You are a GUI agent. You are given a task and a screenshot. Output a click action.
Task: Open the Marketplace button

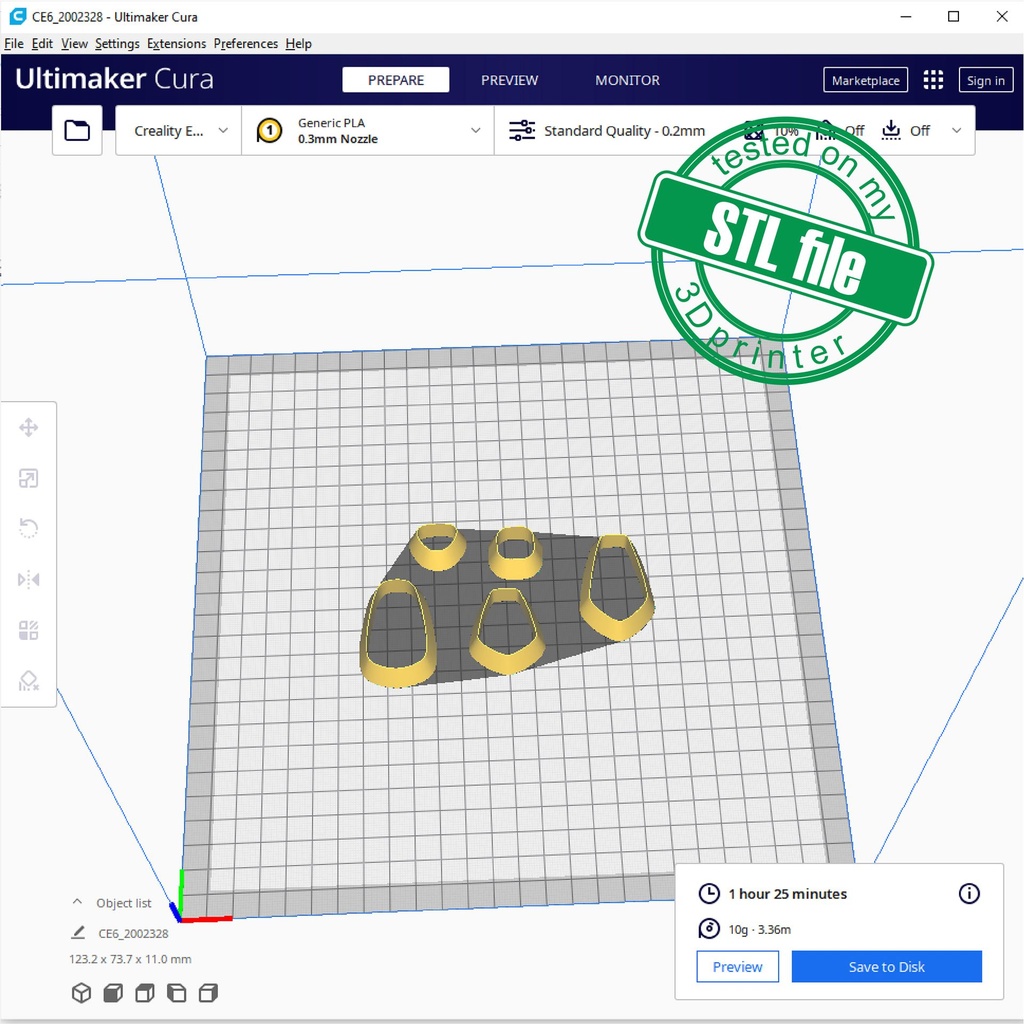pyautogui.click(x=865, y=81)
